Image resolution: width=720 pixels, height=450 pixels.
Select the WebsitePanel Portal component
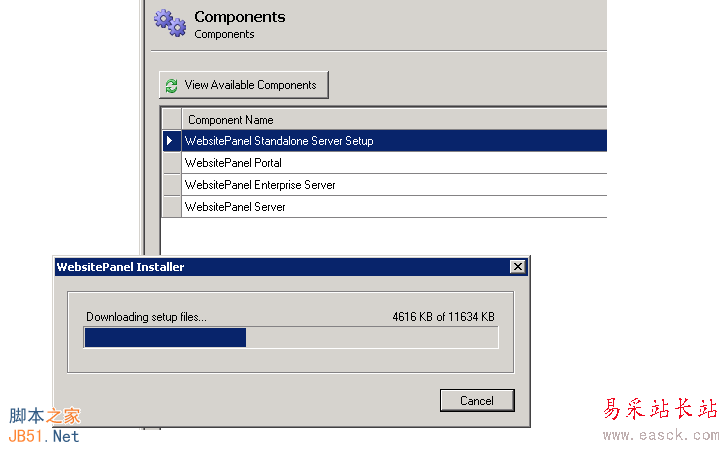[234, 163]
